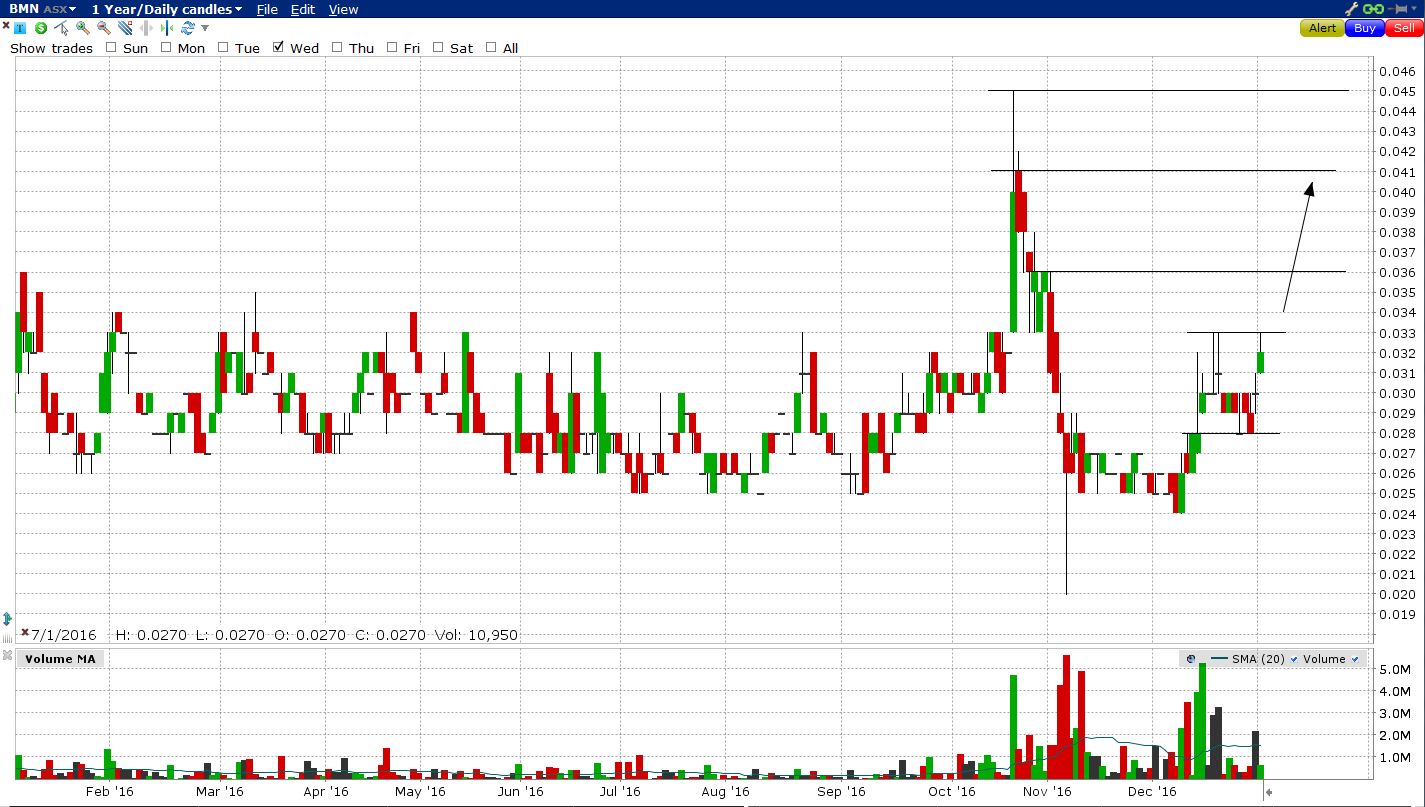Open the View menu
This screenshot has height=807, width=1425.
(343, 9)
